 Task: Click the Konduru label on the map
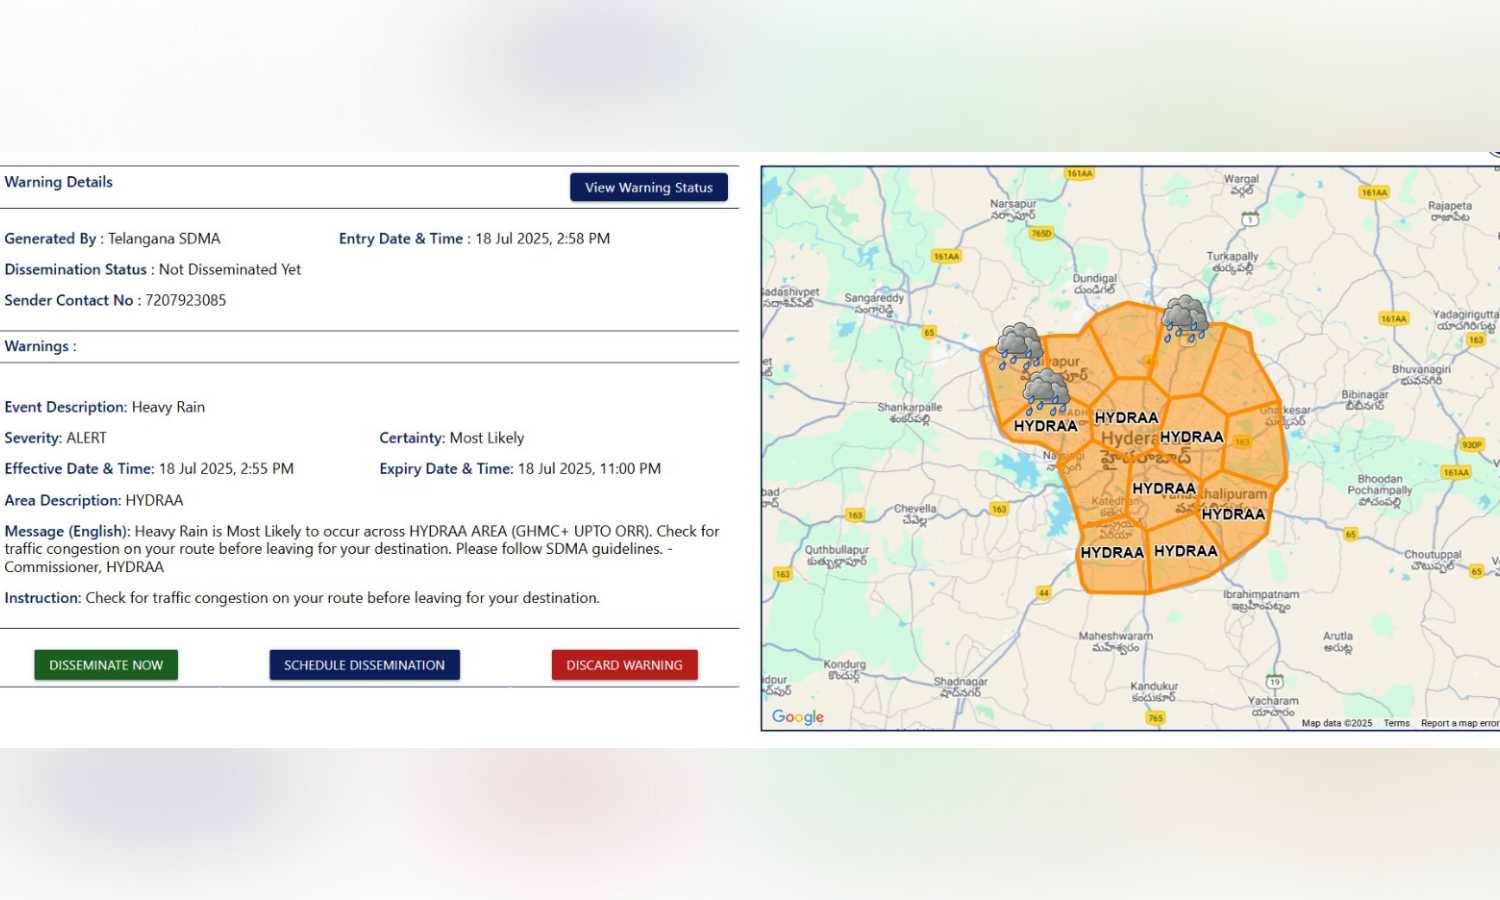(844, 670)
